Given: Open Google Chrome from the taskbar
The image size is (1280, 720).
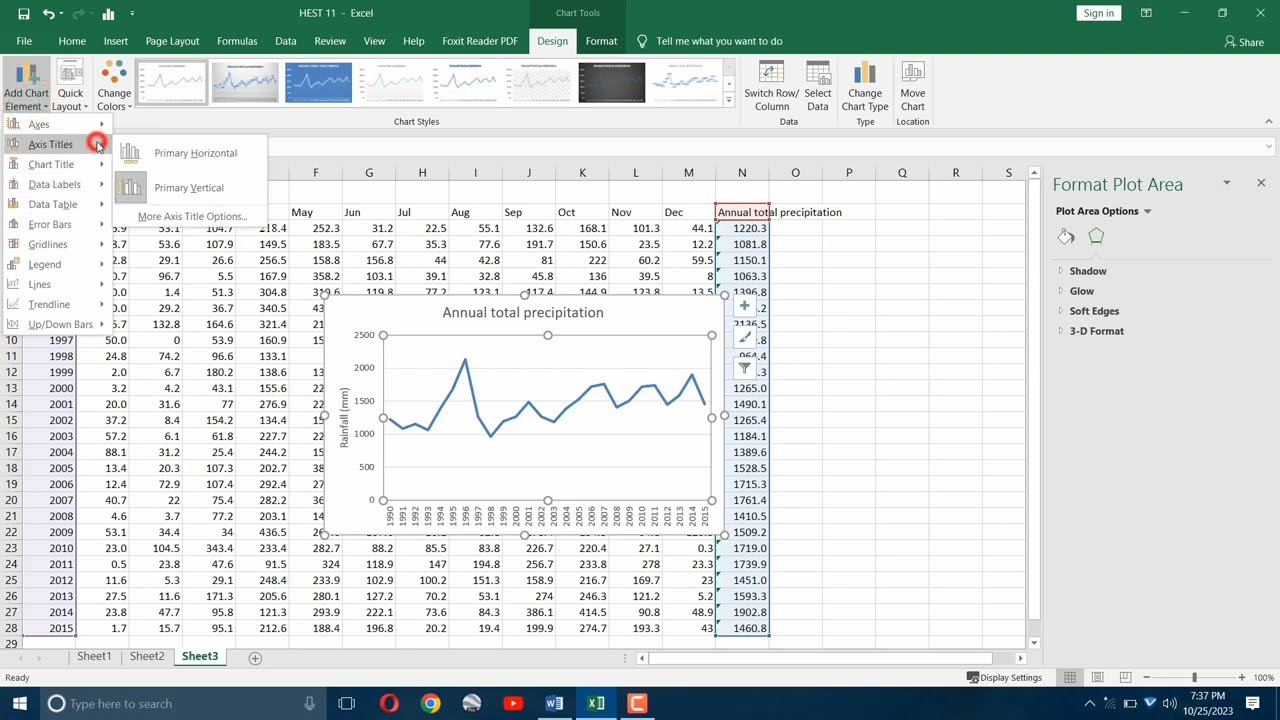Looking at the screenshot, I should pyautogui.click(x=430, y=703).
